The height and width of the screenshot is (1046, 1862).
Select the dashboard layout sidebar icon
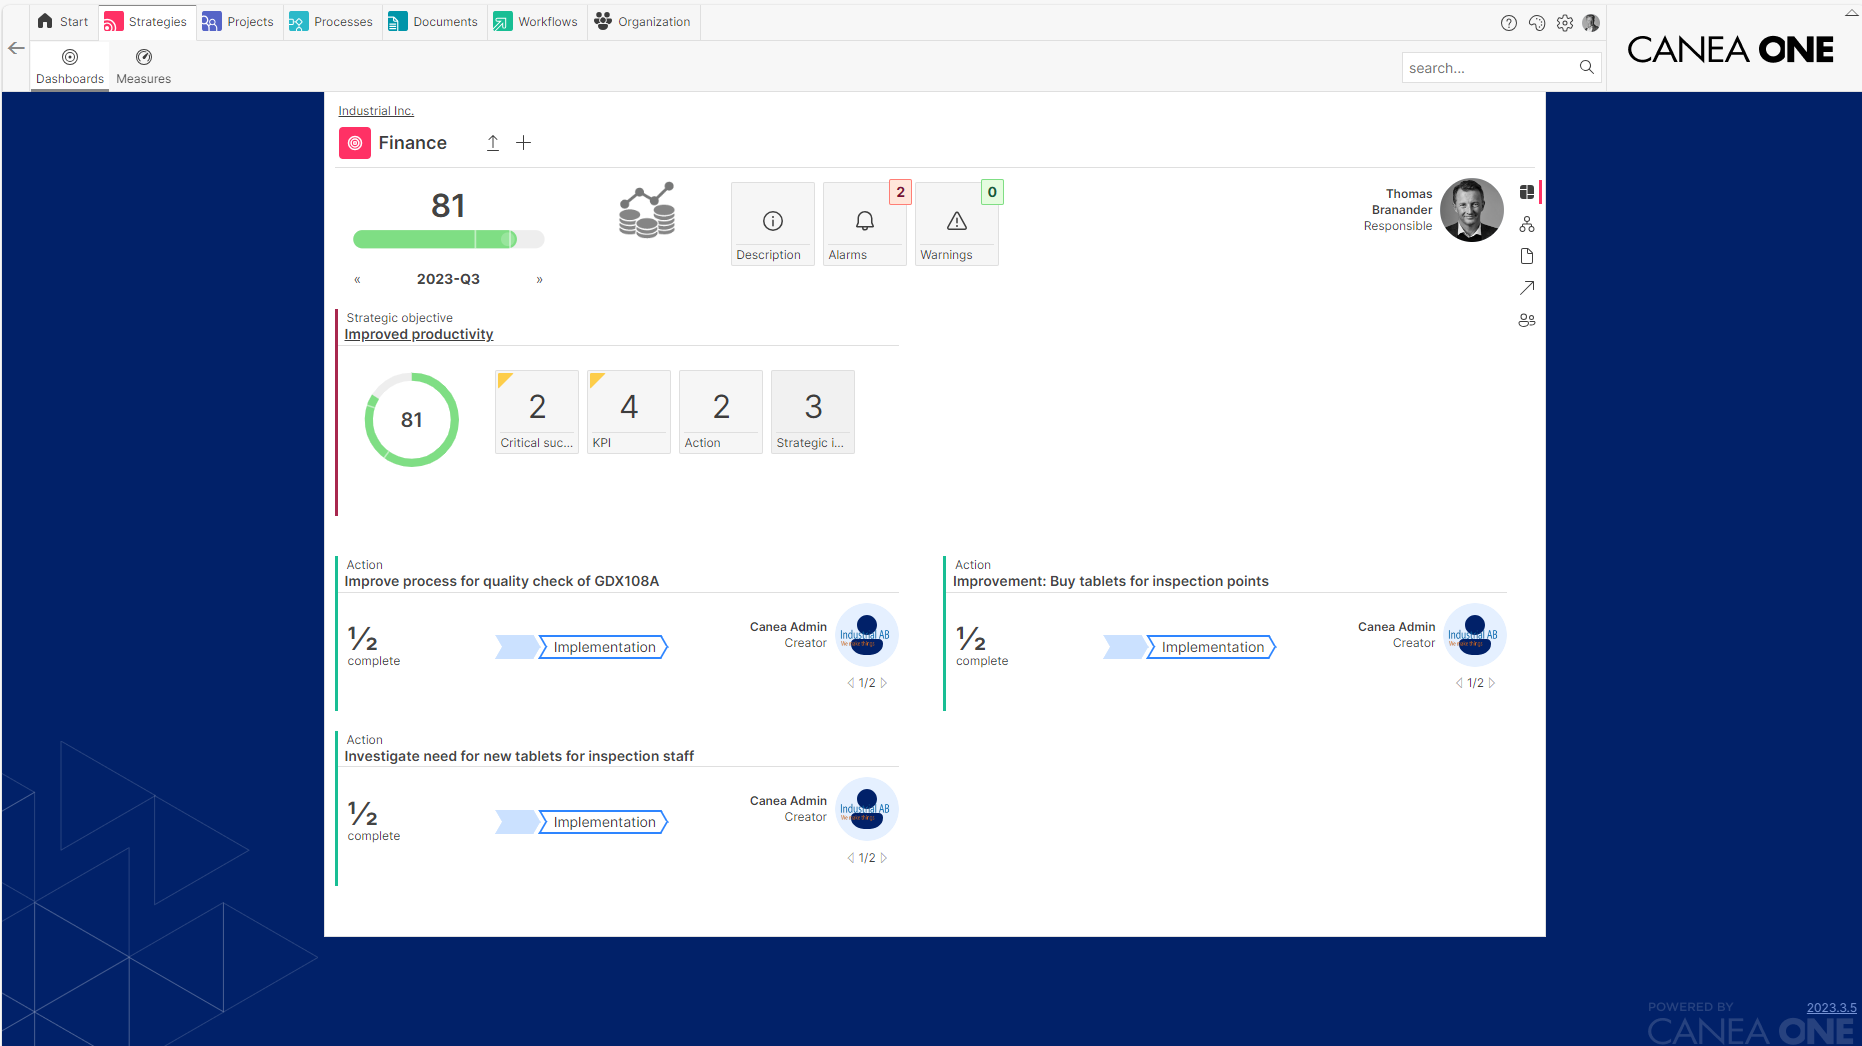(1527, 192)
